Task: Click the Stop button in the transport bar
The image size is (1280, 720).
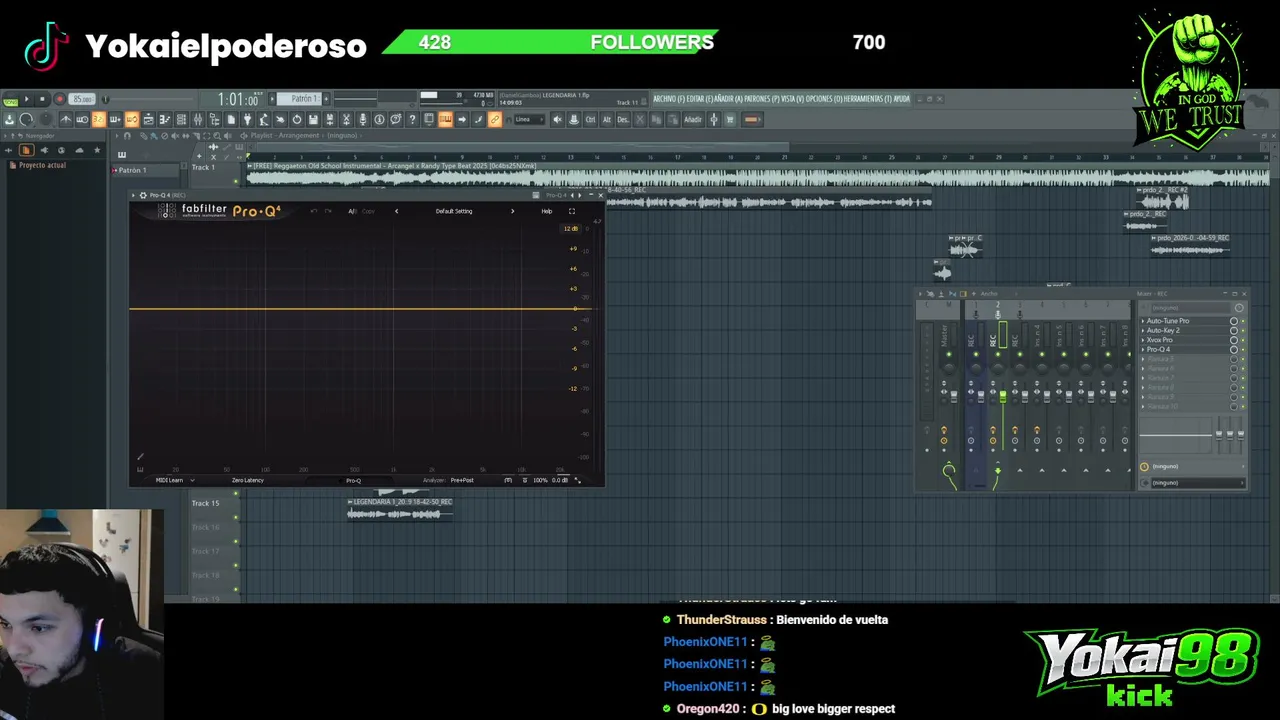Action: click(42, 99)
